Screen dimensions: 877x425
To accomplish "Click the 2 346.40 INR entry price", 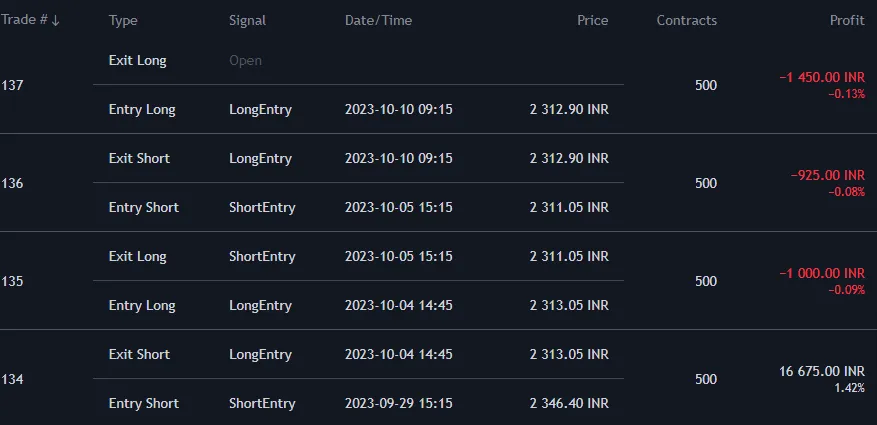I will click(568, 403).
